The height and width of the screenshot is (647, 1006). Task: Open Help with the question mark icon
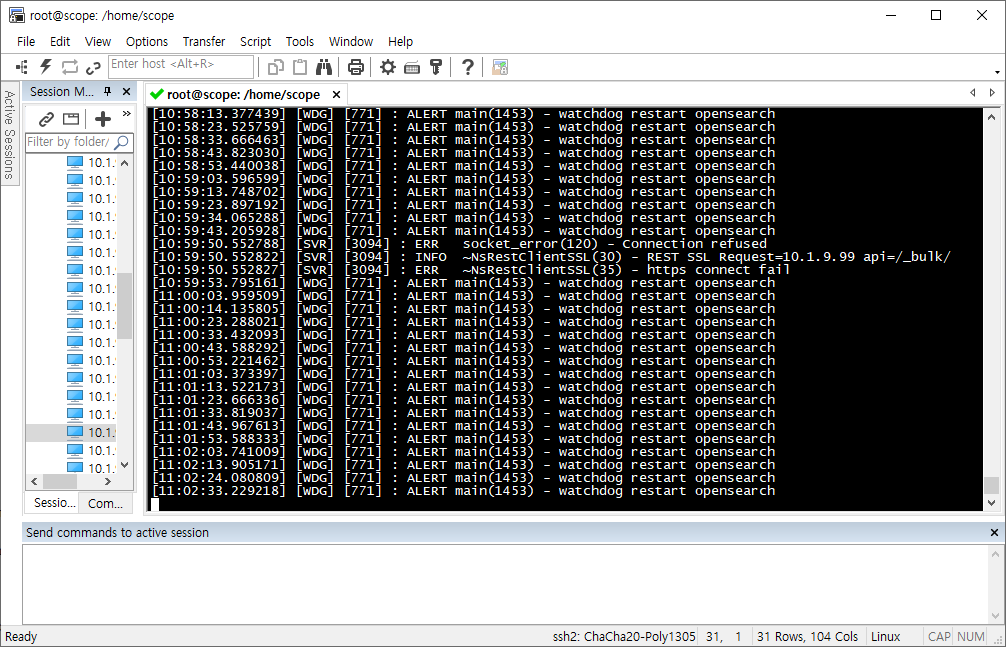click(468, 67)
